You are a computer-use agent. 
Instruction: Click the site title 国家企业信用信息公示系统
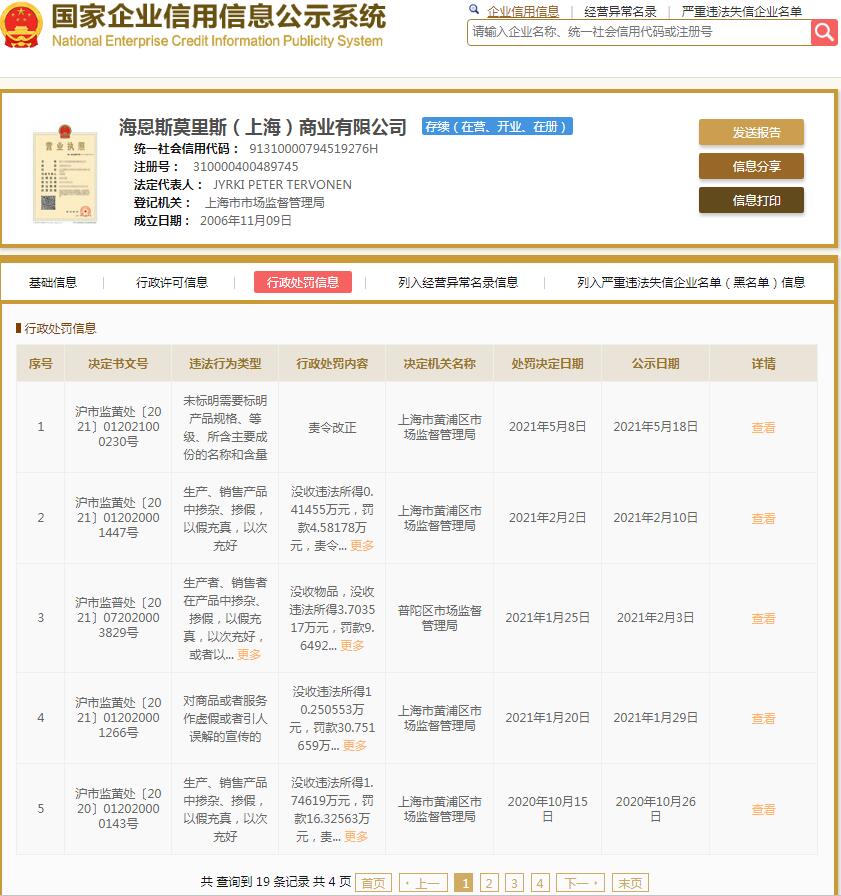(219, 16)
